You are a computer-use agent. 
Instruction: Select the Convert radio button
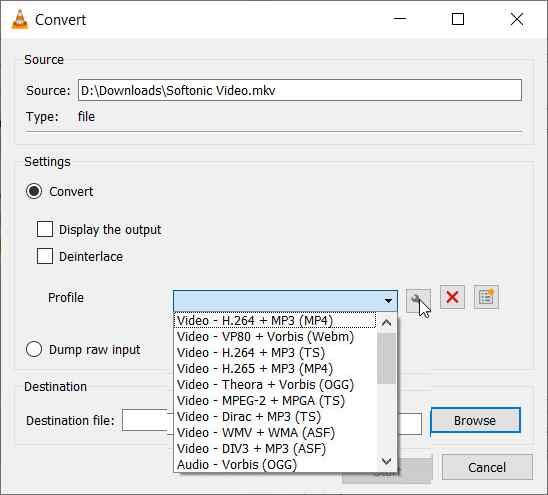coord(34,191)
